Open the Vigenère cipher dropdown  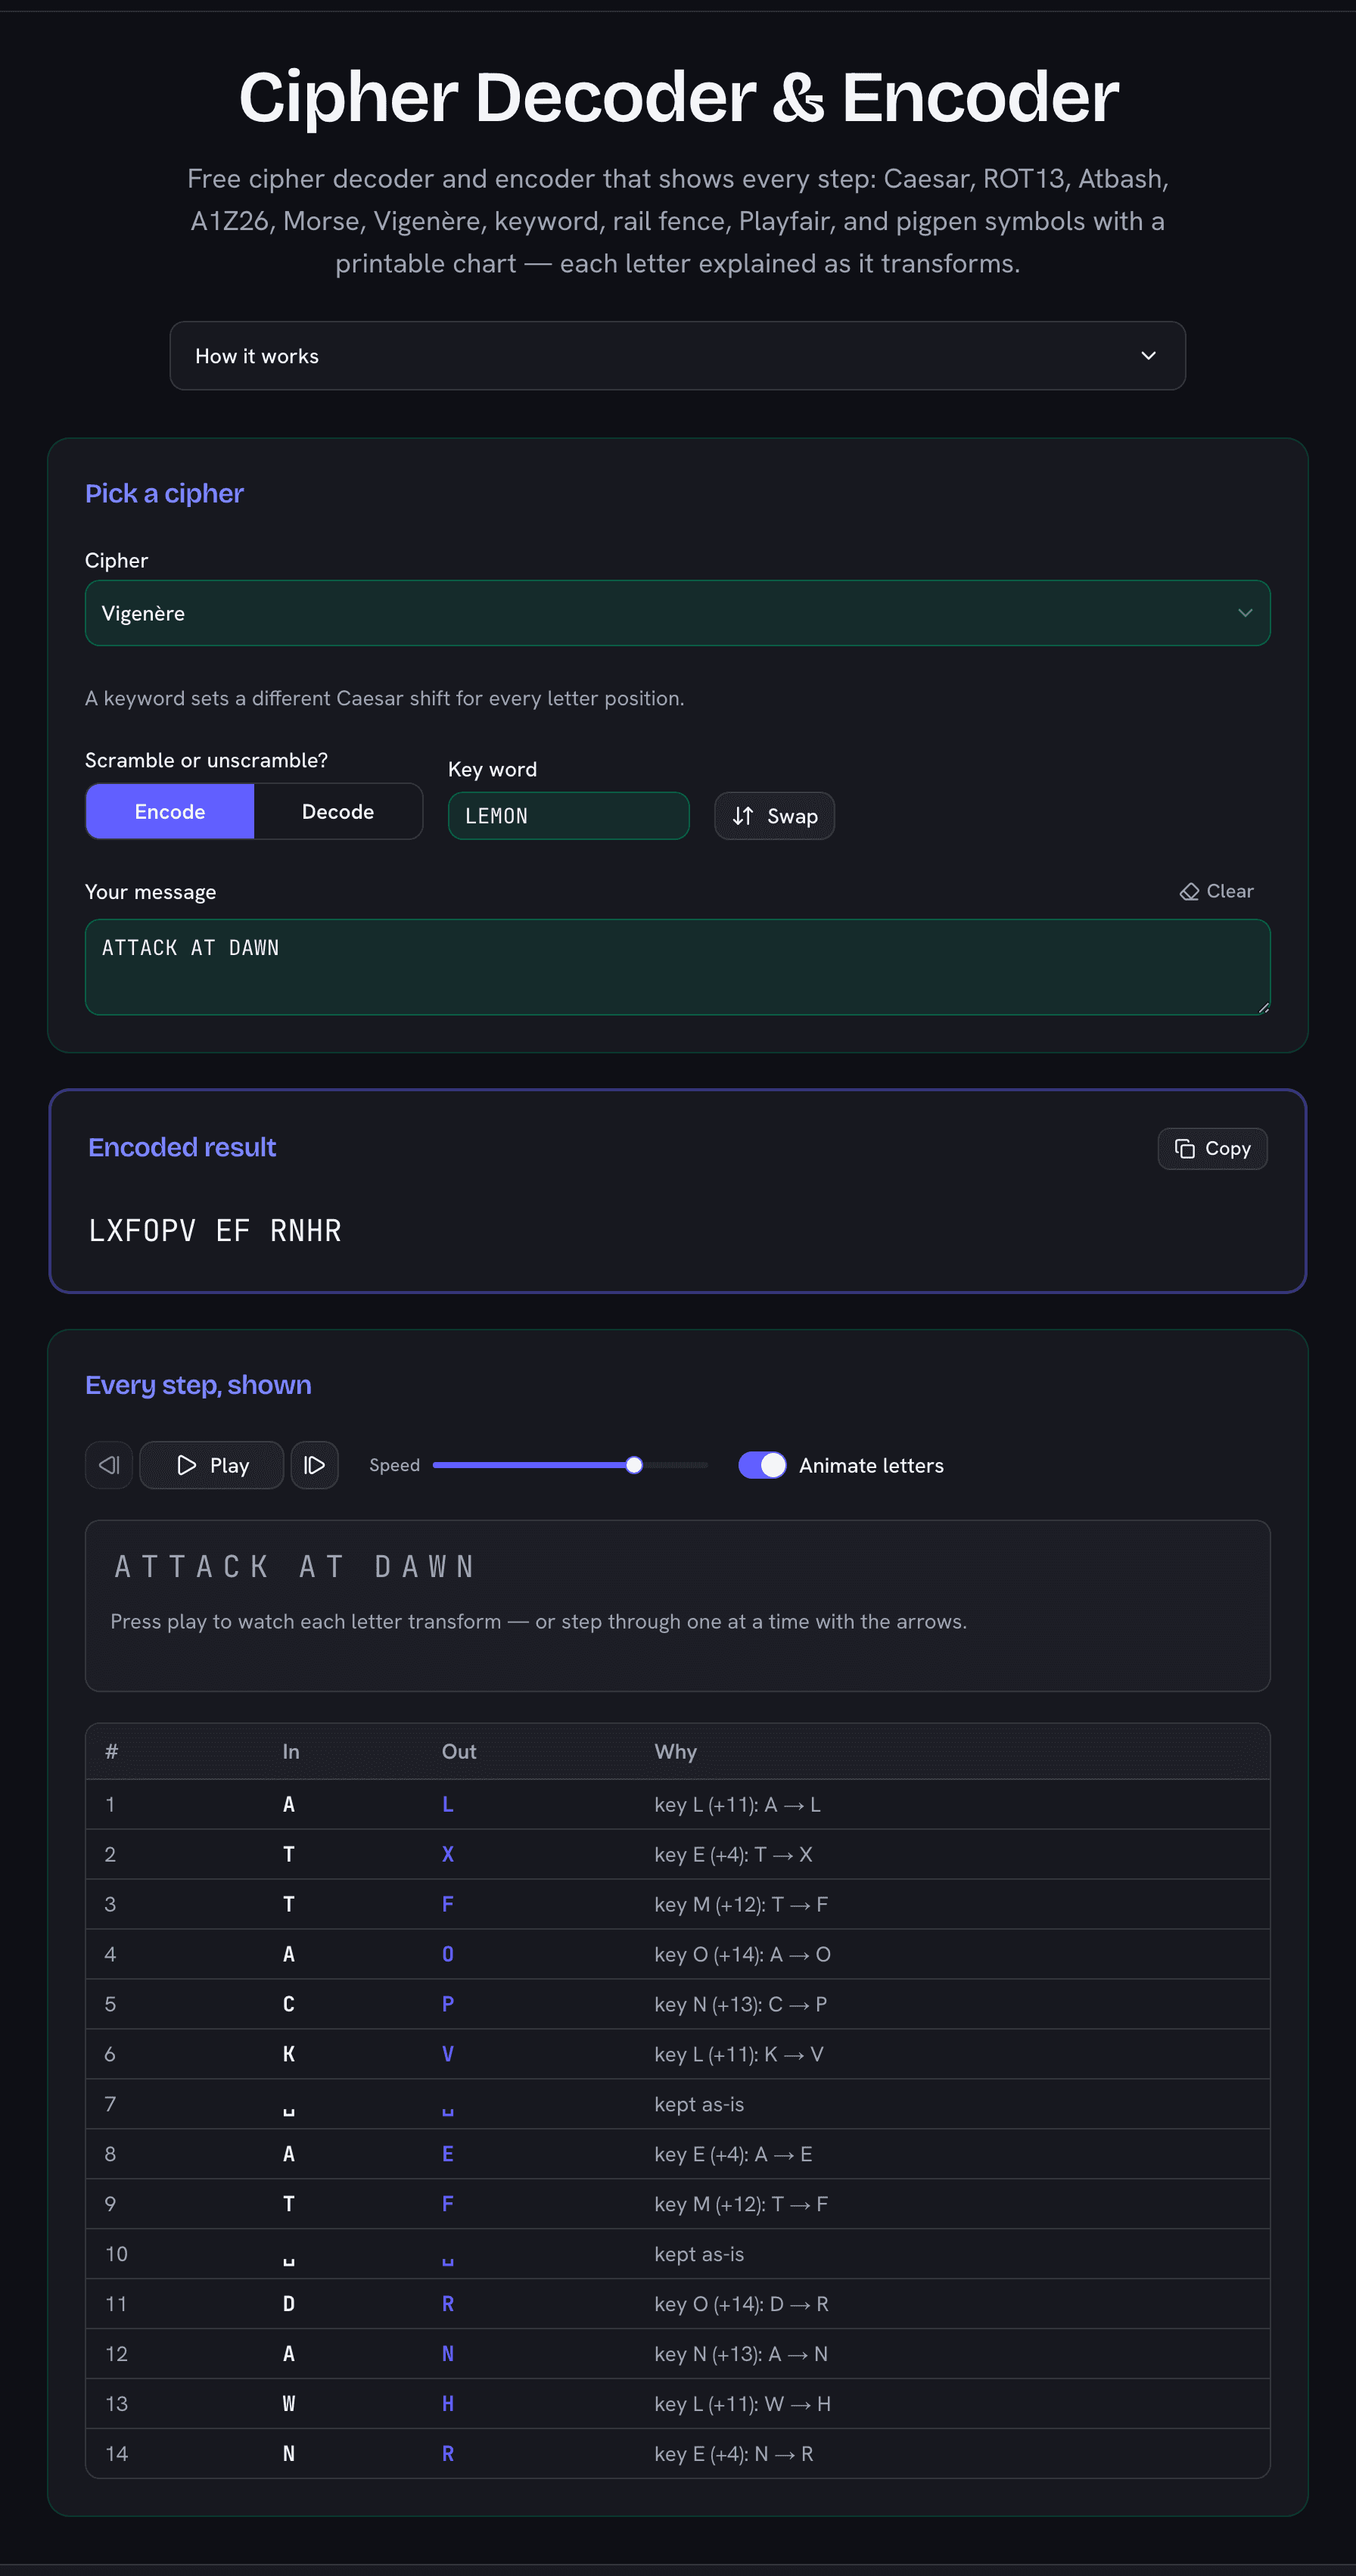pos(678,613)
